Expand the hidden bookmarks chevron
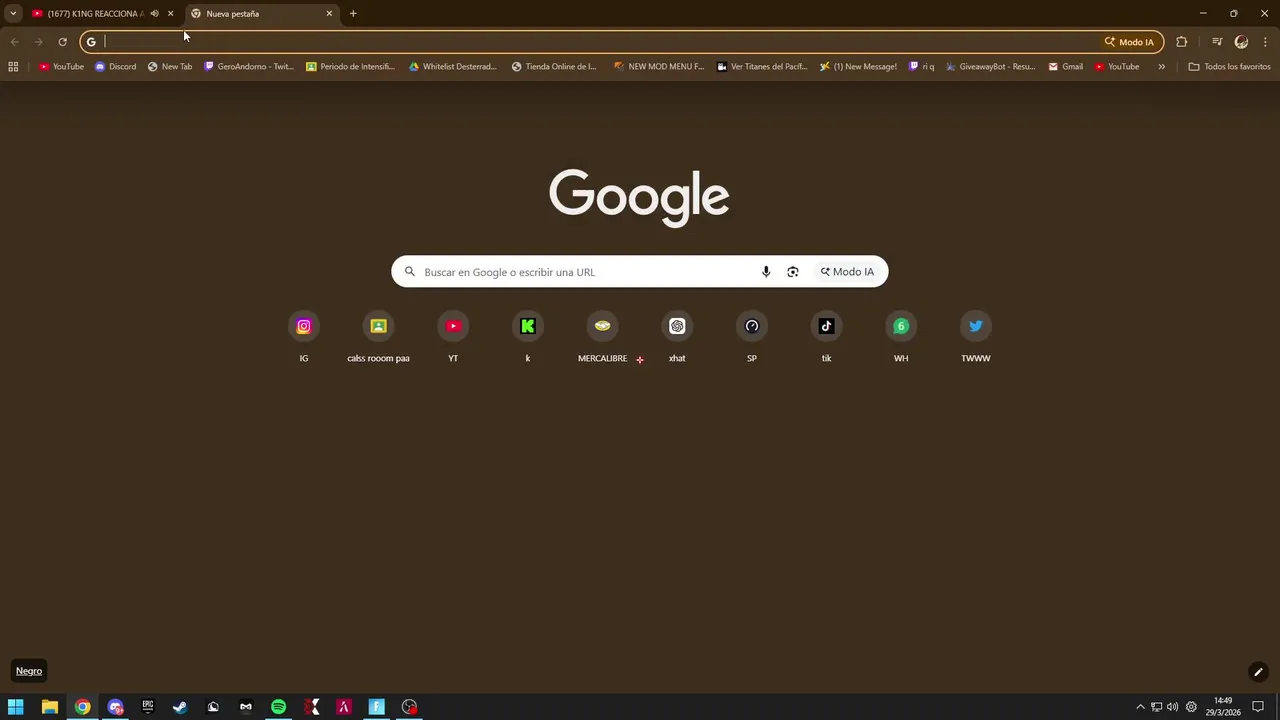 click(x=1161, y=67)
